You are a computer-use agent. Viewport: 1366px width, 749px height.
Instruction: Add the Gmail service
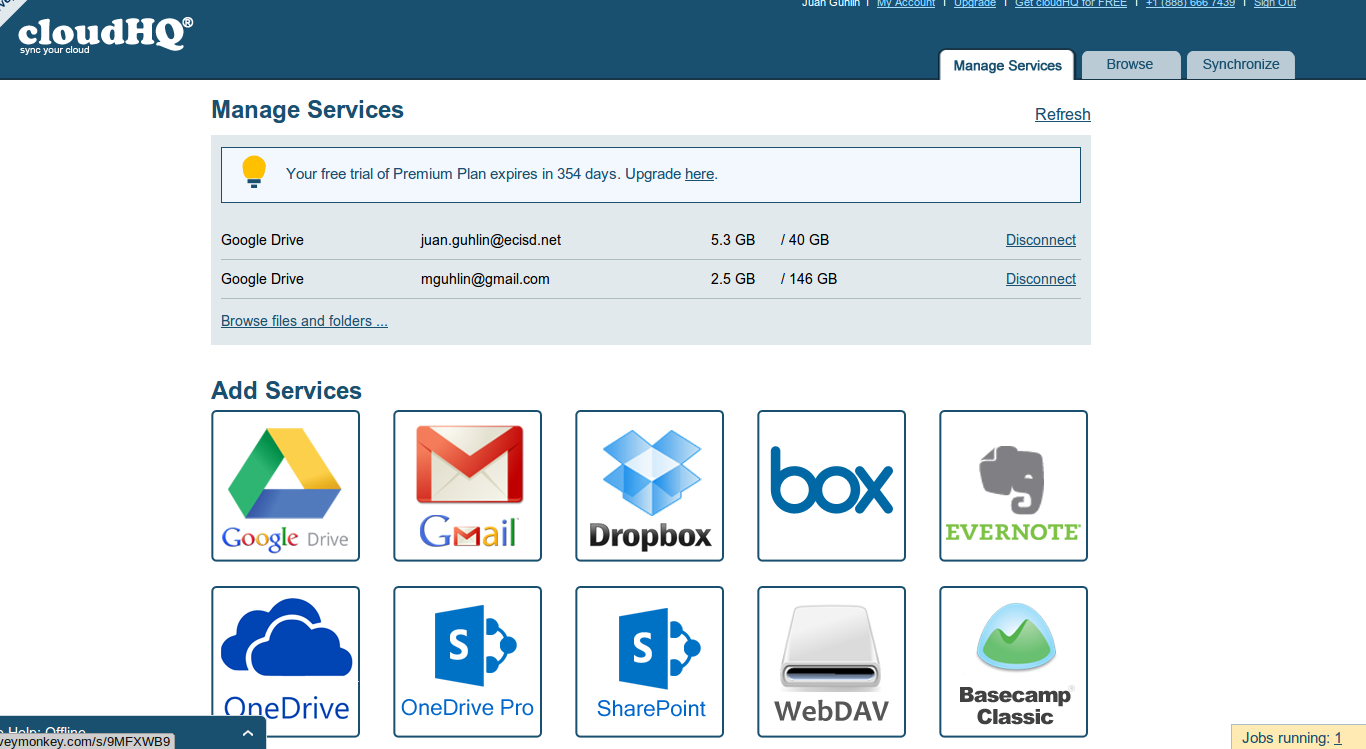(467, 486)
